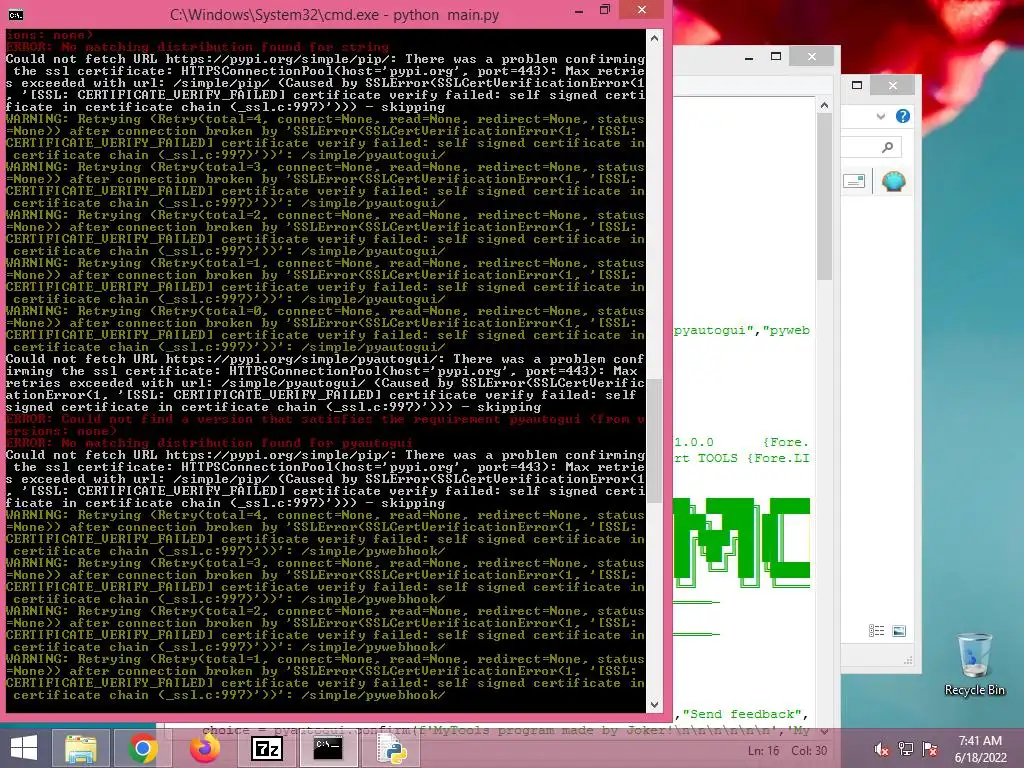The width and height of the screenshot is (1024, 768).
Task: Maximize the File Explorer window behind
Action: pos(857,85)
